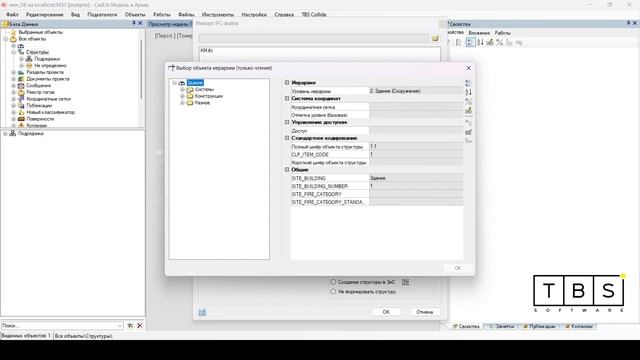Image resolution: width=640 pixels, height=360 pixels.
Task: Expand Разделы проекта node
Action: (x=13, y=72)
